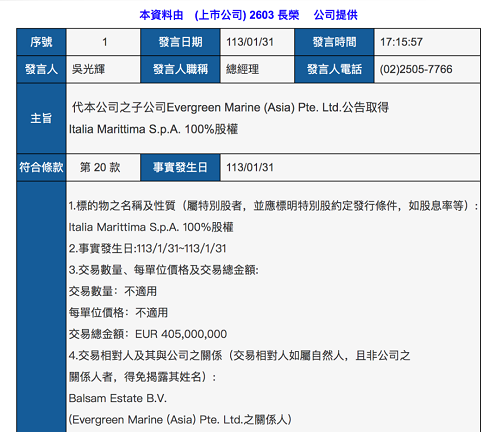
Task: Click the 發言時間 header cell
Action: click(x=334, y=42)
